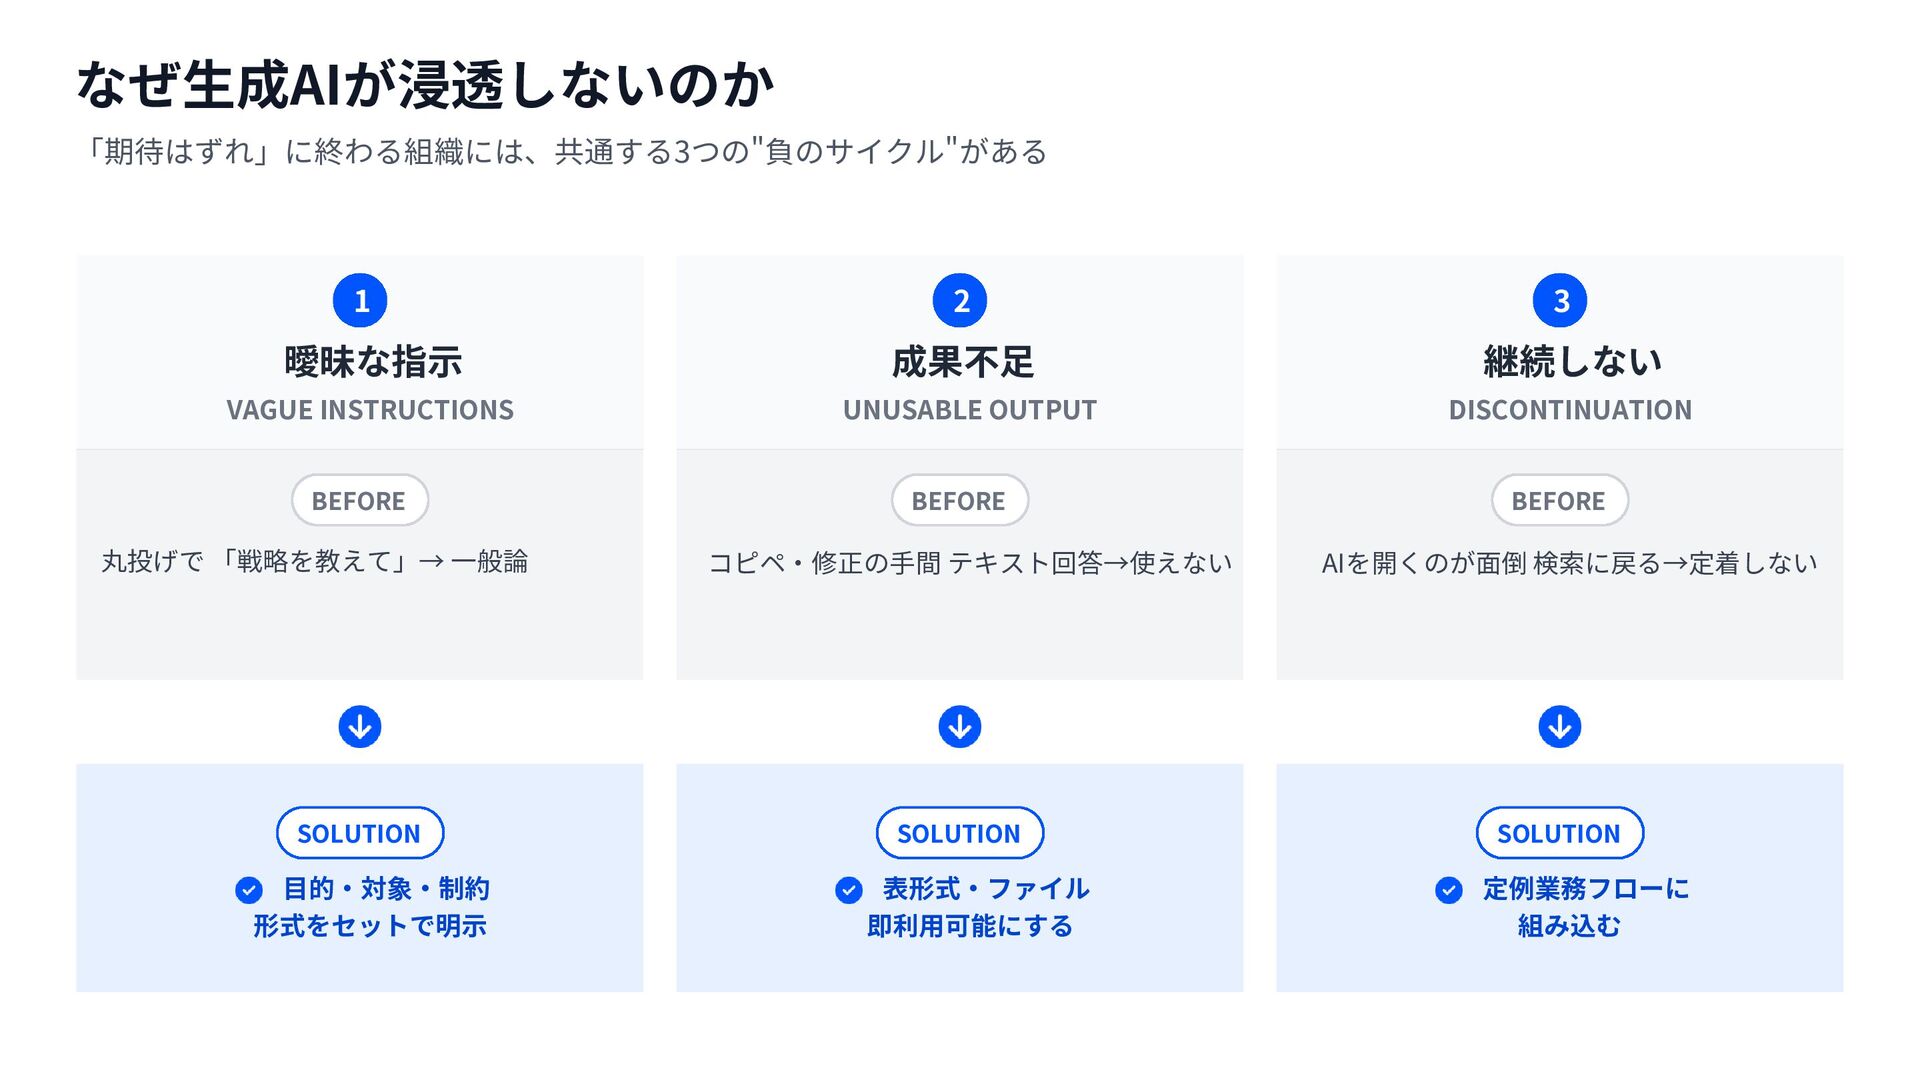Select BEFORE badge in Discontinuation column
The image size is (1920, 1080).
pos(1560,500)
